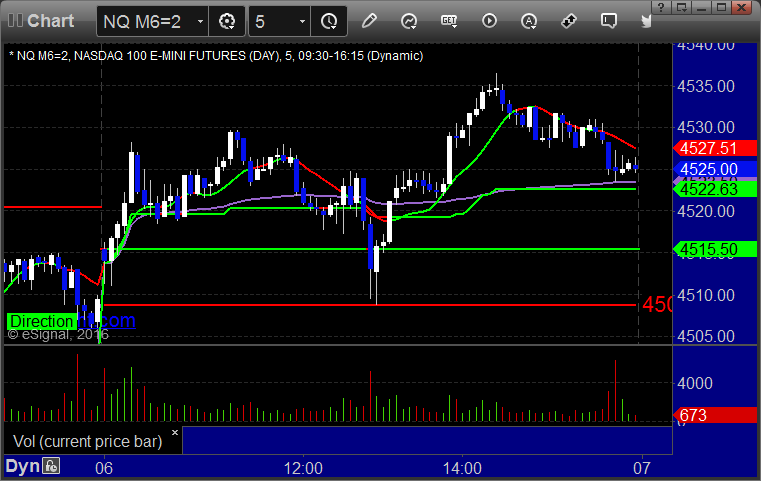This screenshot has height=481, width=761.
Task: Open the comment speech-bubble icon
Action: click(609, 21)
